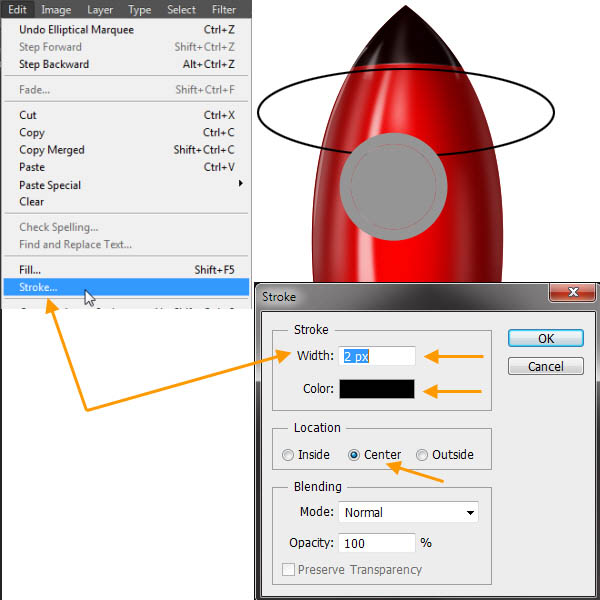Open the Edit menu
The height and width of the screenshot is (600, 600).
coord(18,10)
